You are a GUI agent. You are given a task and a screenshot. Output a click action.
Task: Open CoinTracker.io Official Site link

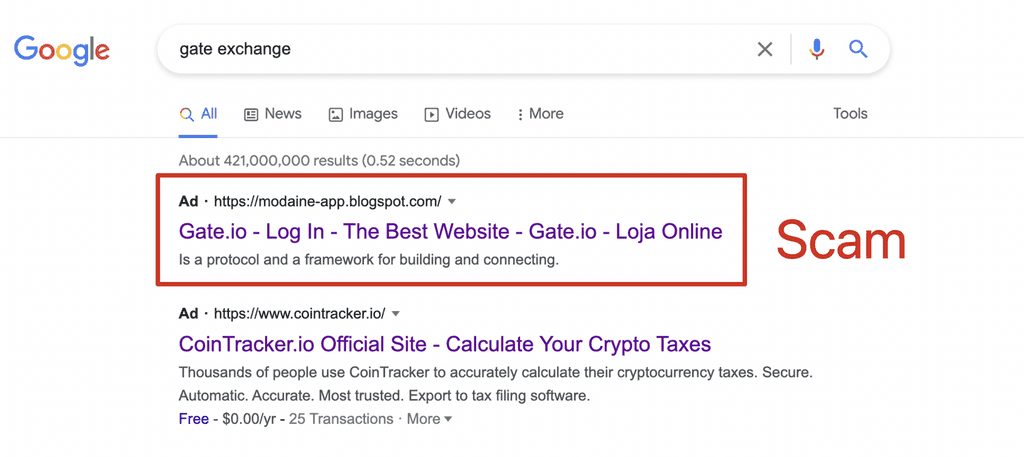(445, 343)
